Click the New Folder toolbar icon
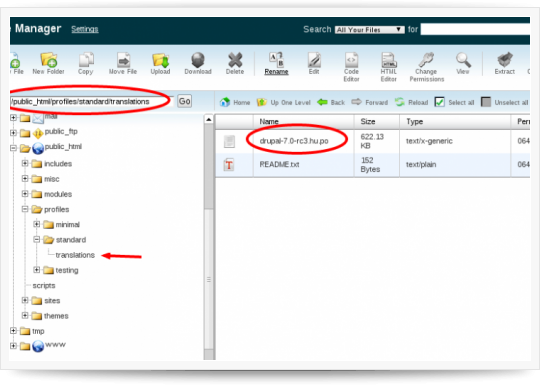 pos(49,60)
